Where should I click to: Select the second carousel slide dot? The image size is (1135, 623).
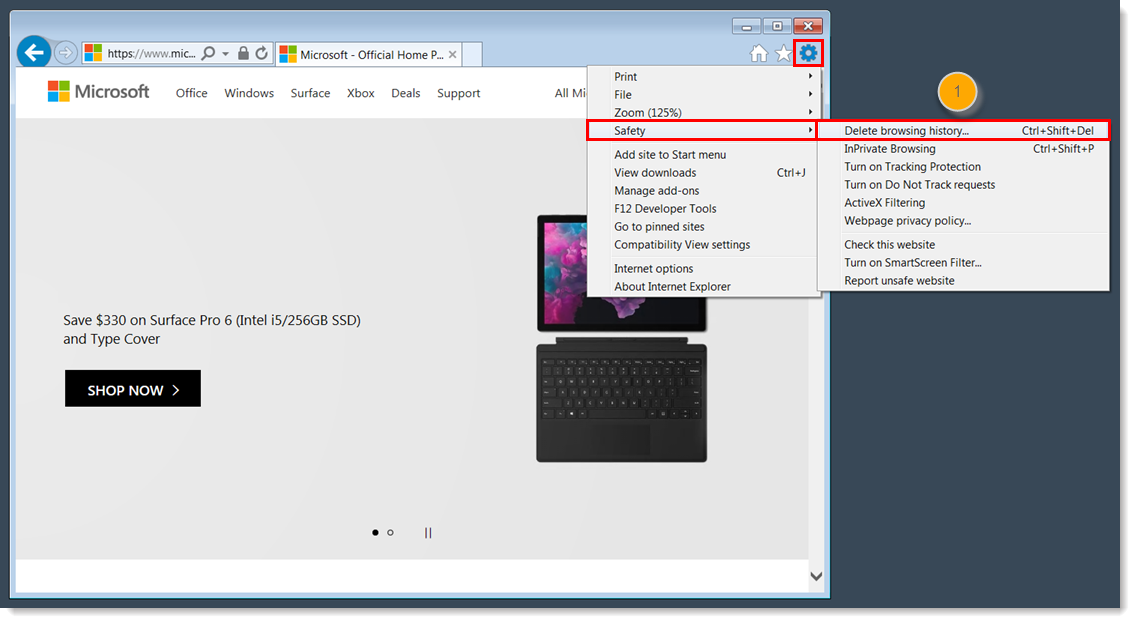click(390, 533)
